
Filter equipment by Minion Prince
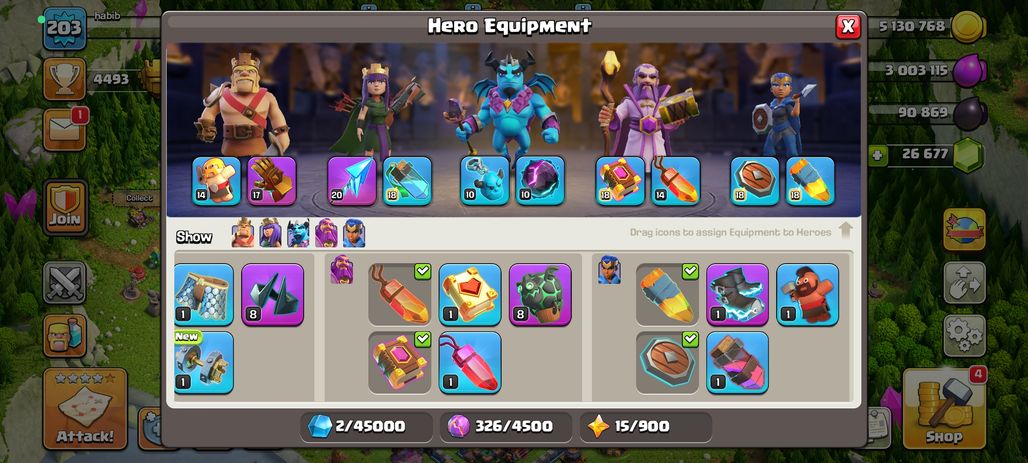click(x=298, y=233)
